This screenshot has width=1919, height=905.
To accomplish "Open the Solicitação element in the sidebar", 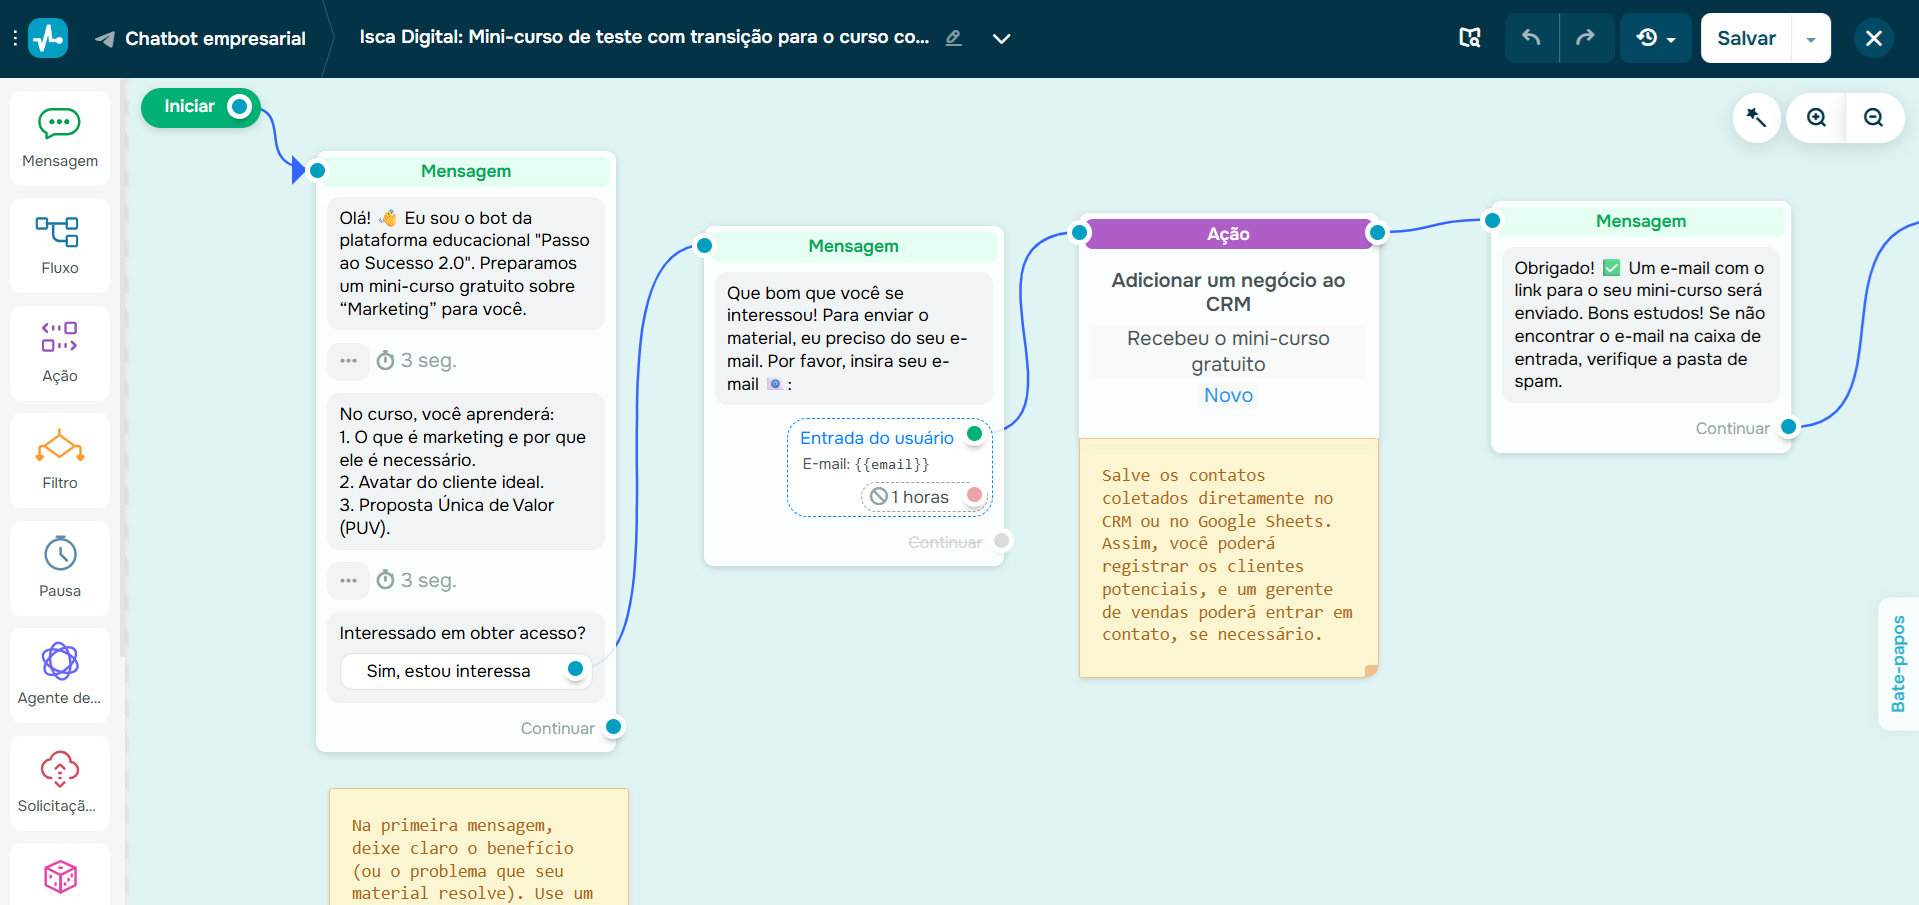I will tap(59, 782).
